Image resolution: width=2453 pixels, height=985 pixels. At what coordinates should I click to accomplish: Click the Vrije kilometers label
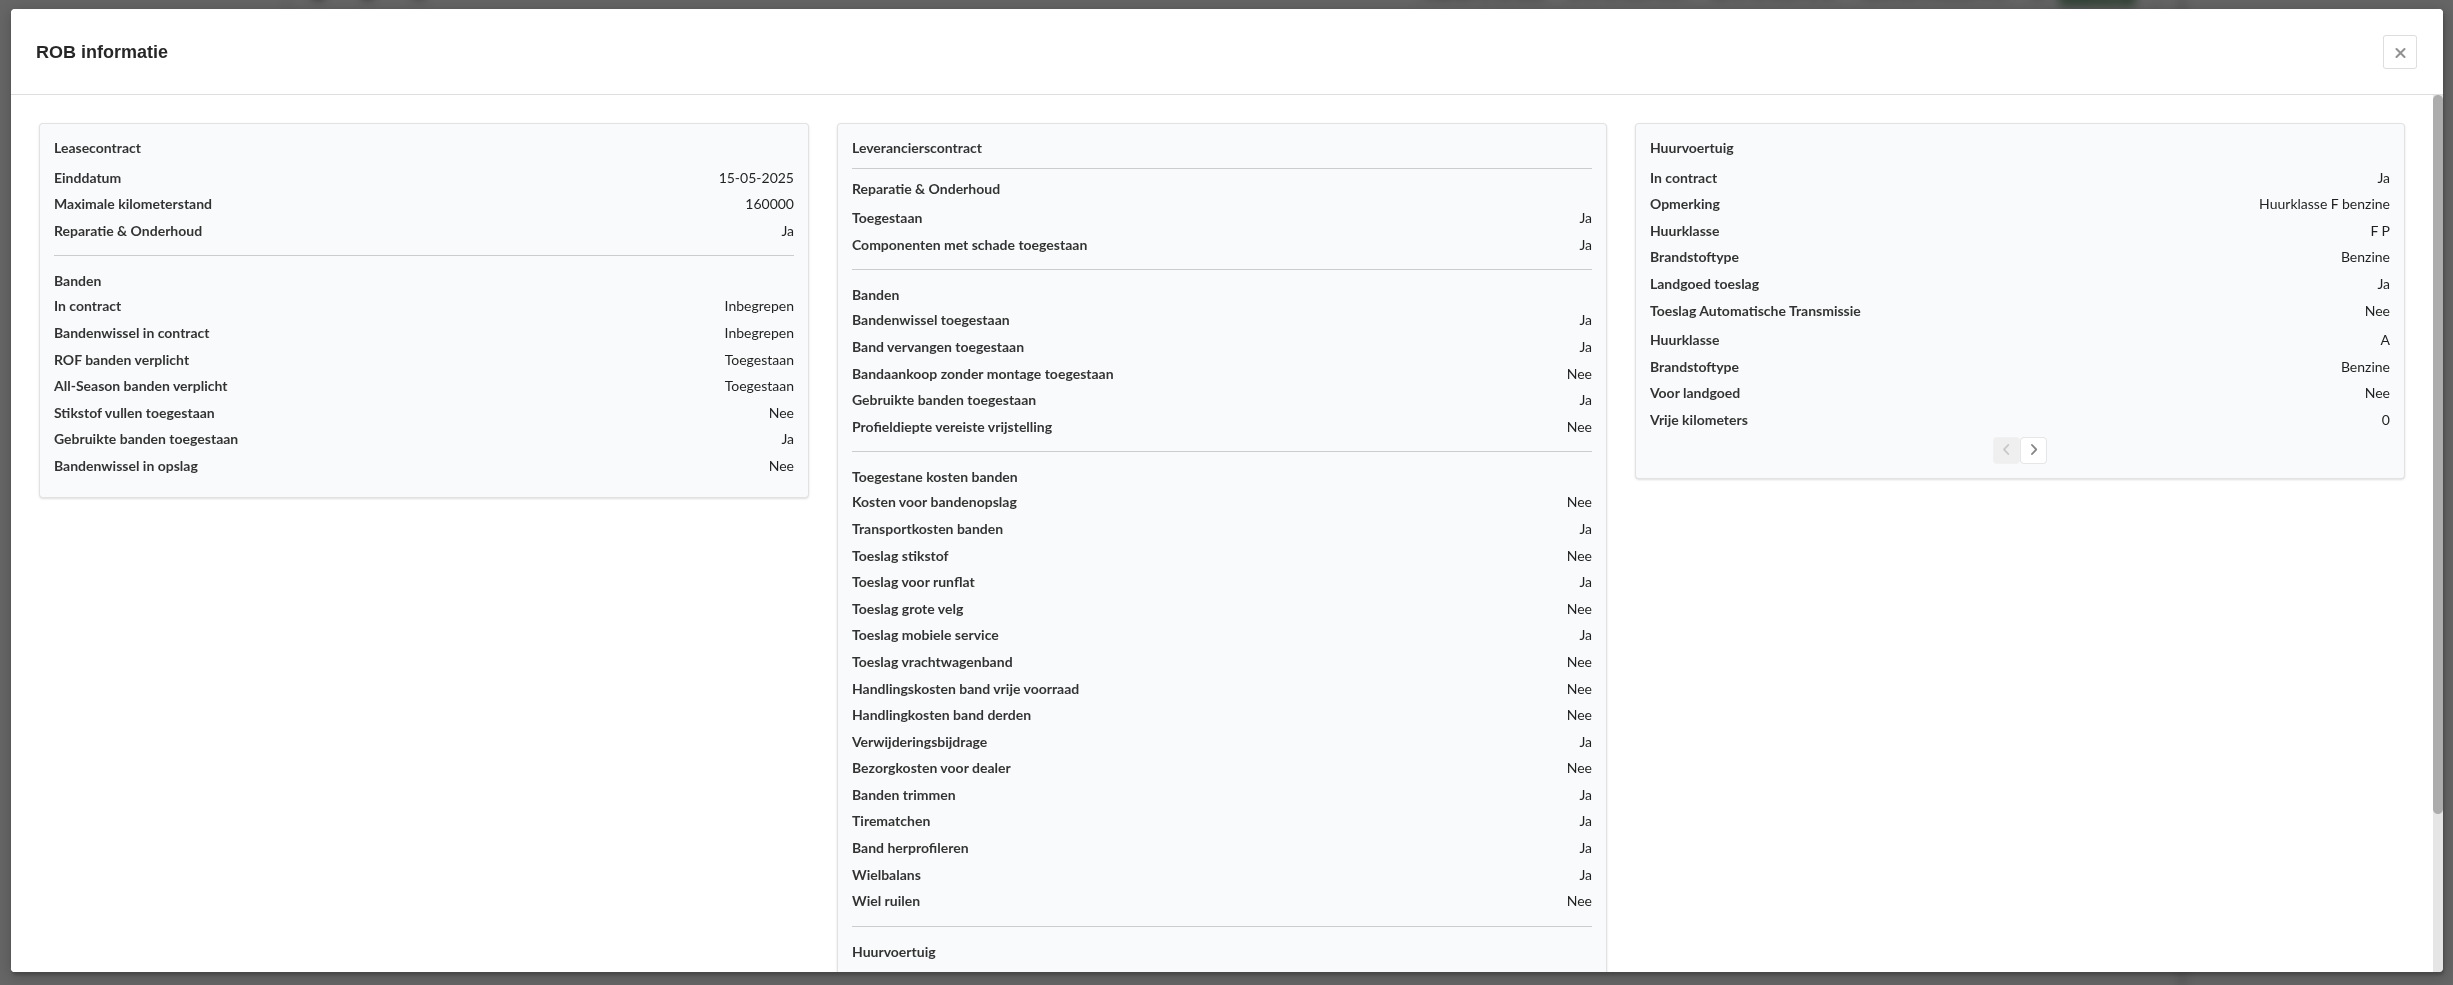pyautogui.click(x=1698, y=420)
